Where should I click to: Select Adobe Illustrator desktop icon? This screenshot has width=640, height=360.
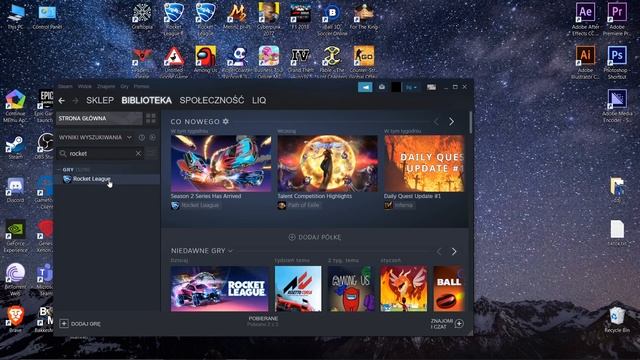pos(585,62)
